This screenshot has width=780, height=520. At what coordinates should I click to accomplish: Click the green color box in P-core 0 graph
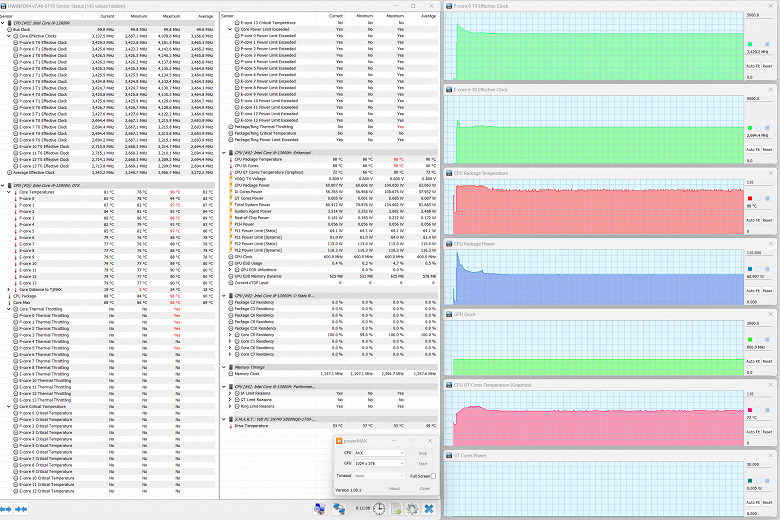pyautogui.click(x=750, y=46)
